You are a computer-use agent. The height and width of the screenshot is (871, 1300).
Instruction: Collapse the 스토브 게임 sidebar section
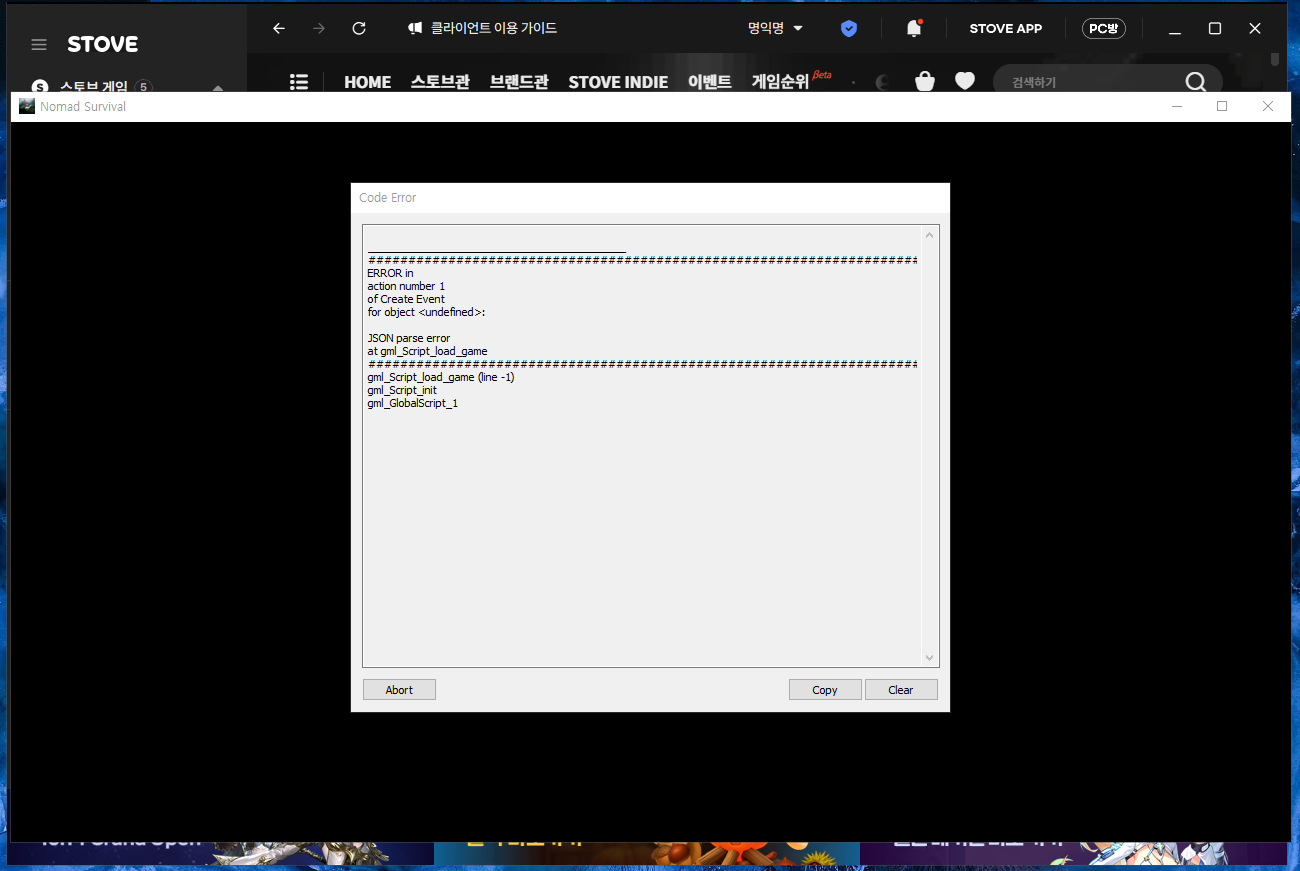click(x=218, y=87)
